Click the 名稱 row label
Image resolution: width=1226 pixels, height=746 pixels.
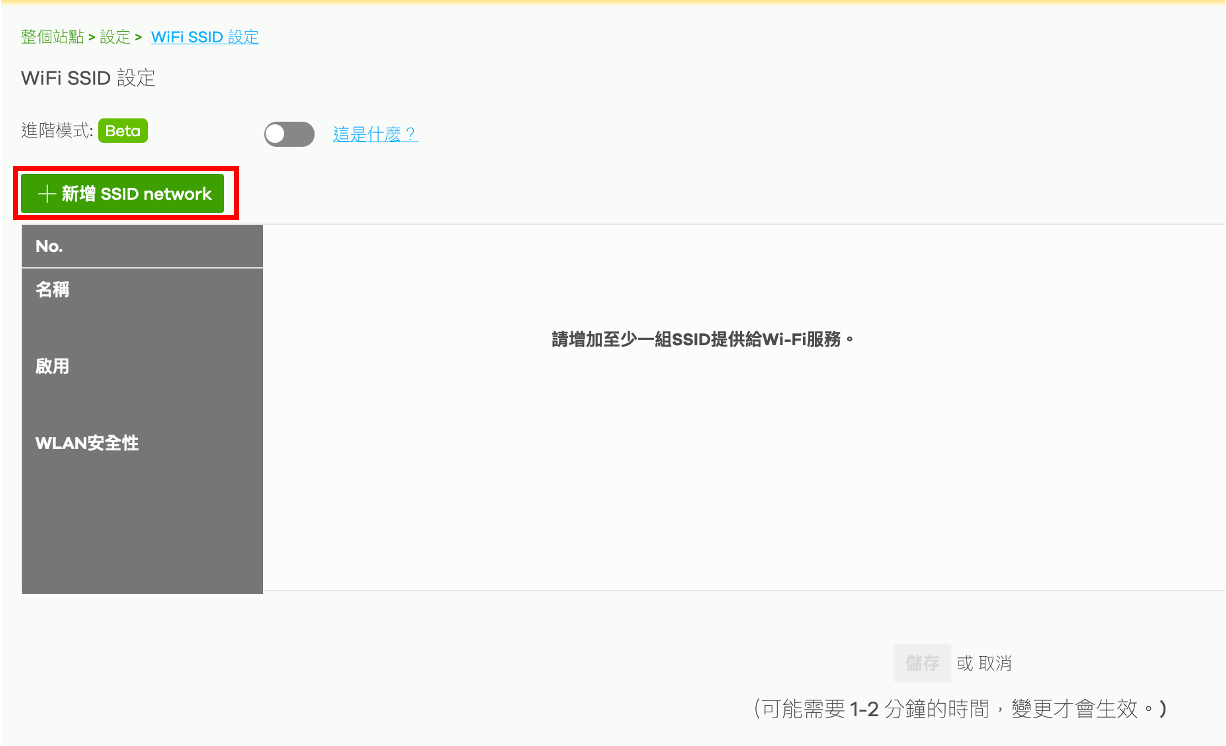pos(52,290)
